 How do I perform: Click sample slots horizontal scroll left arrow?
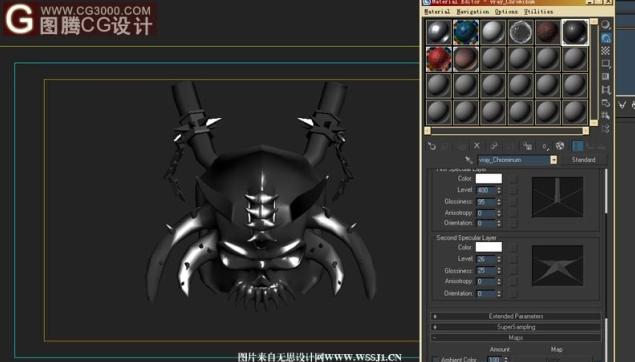[427, 130]
